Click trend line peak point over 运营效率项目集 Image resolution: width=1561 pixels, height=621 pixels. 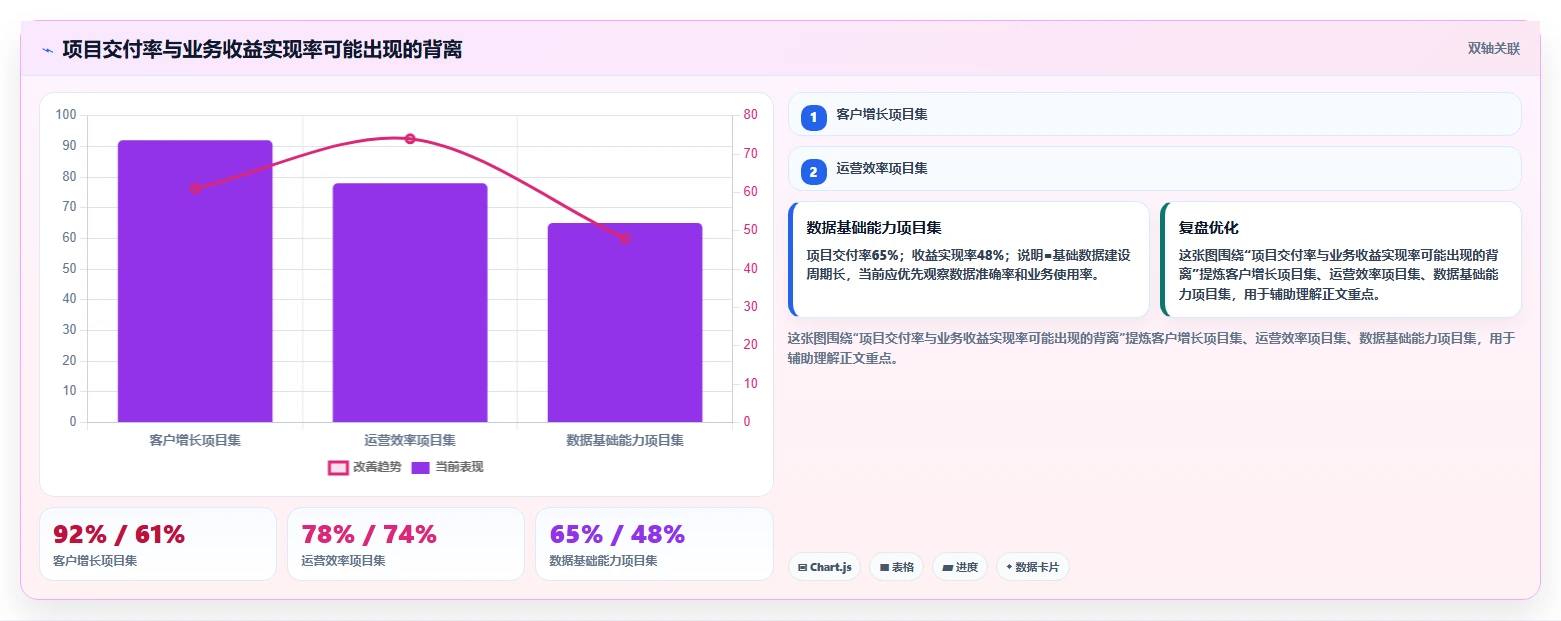coord(410,138)
